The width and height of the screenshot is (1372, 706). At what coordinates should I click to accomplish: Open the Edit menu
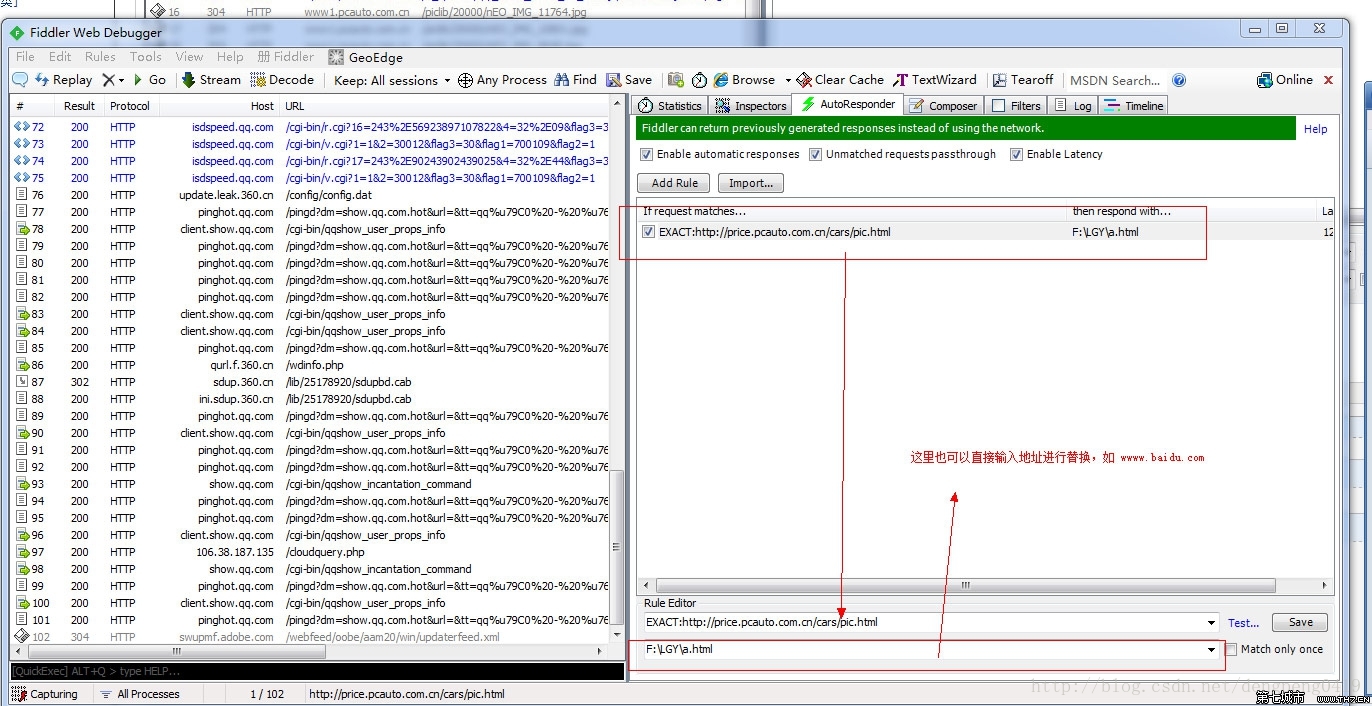tap(60, 57)
